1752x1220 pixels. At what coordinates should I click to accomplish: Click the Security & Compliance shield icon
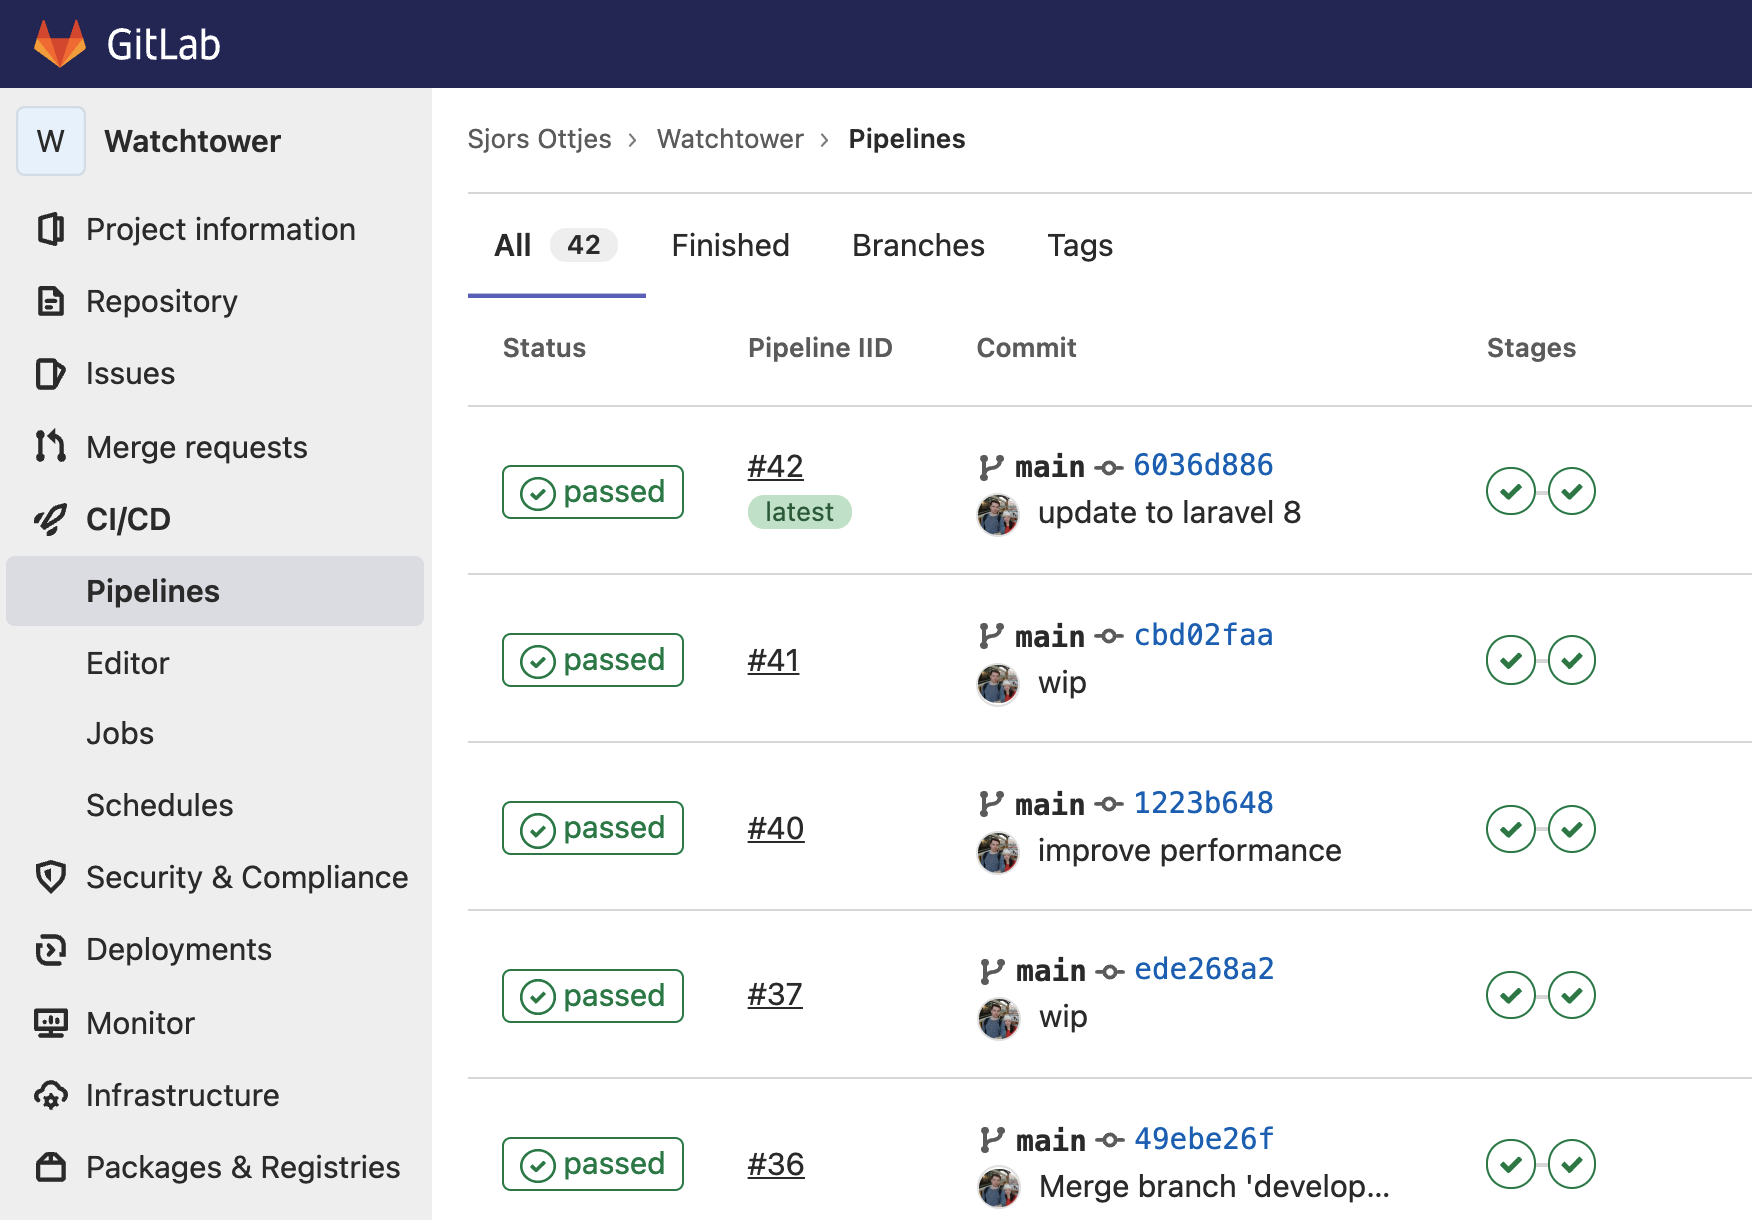tap(51, 877)
